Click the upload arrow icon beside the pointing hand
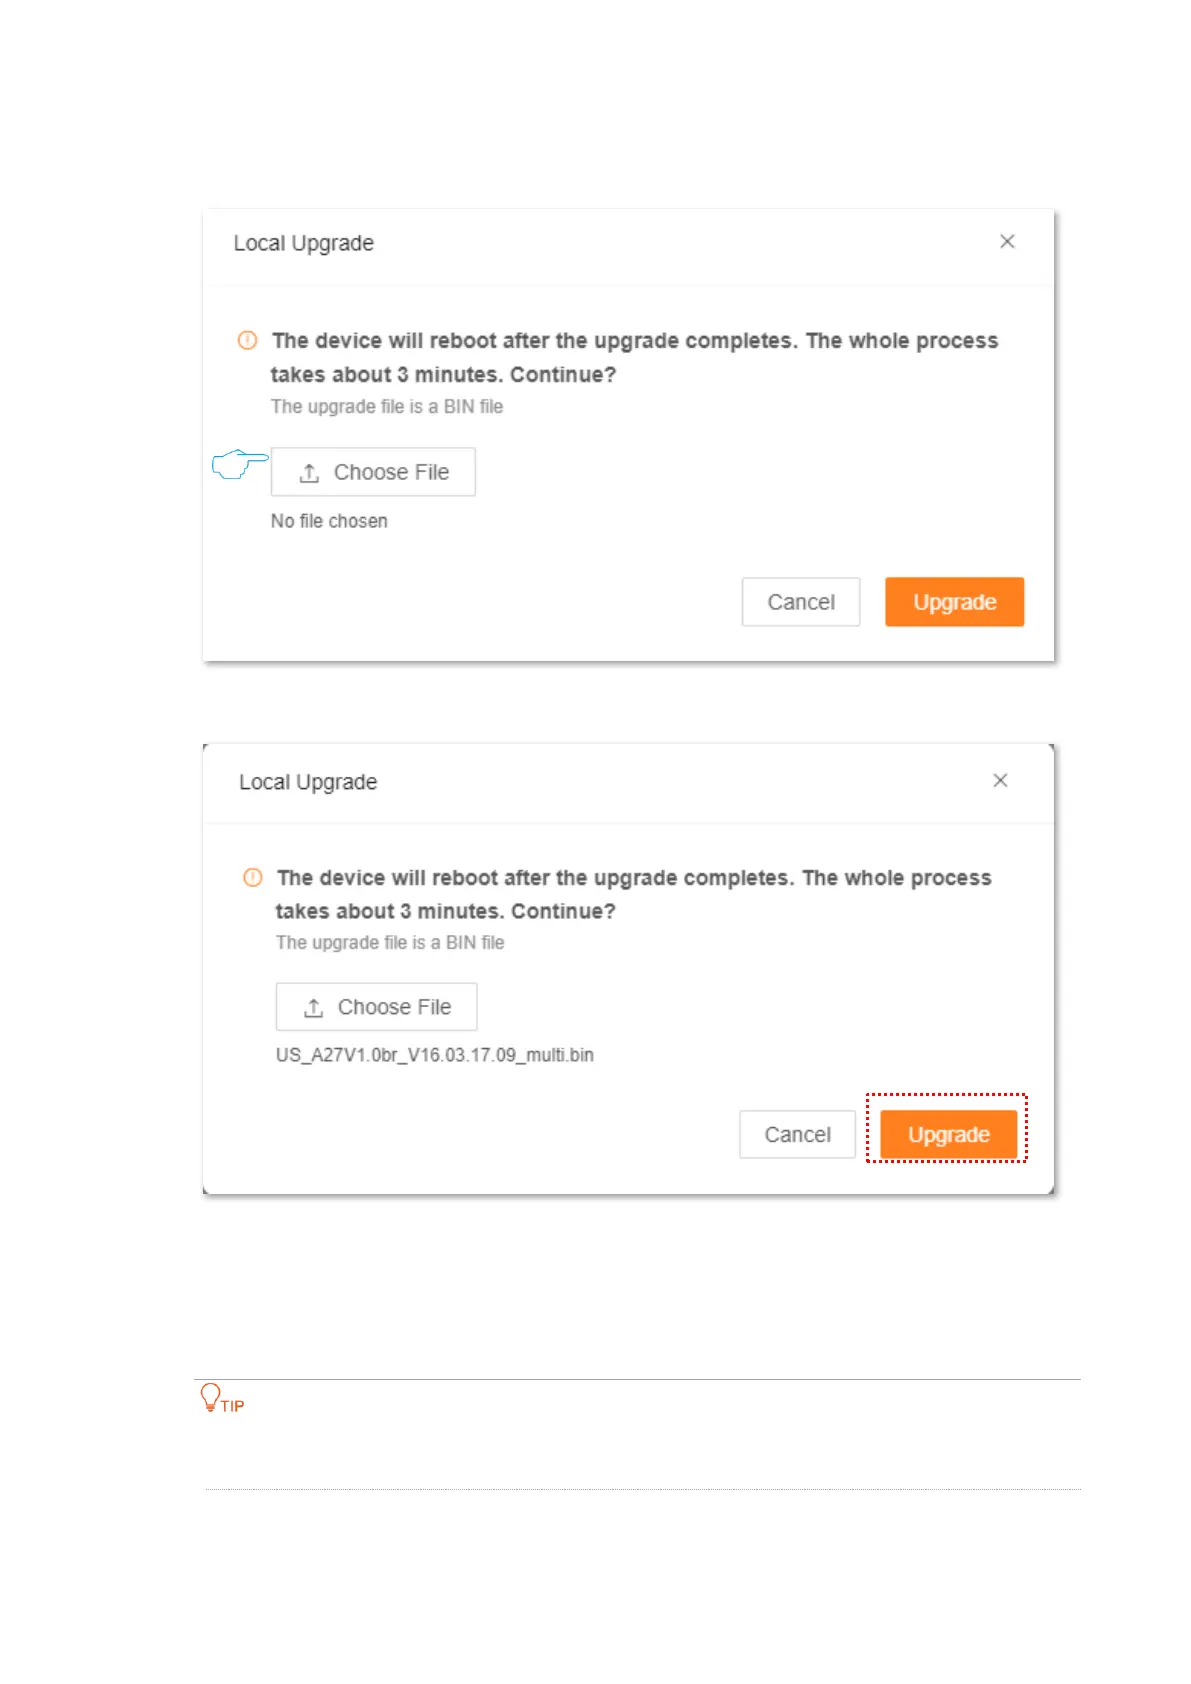The image size is (1191, 1684). (x=309, y=473)
